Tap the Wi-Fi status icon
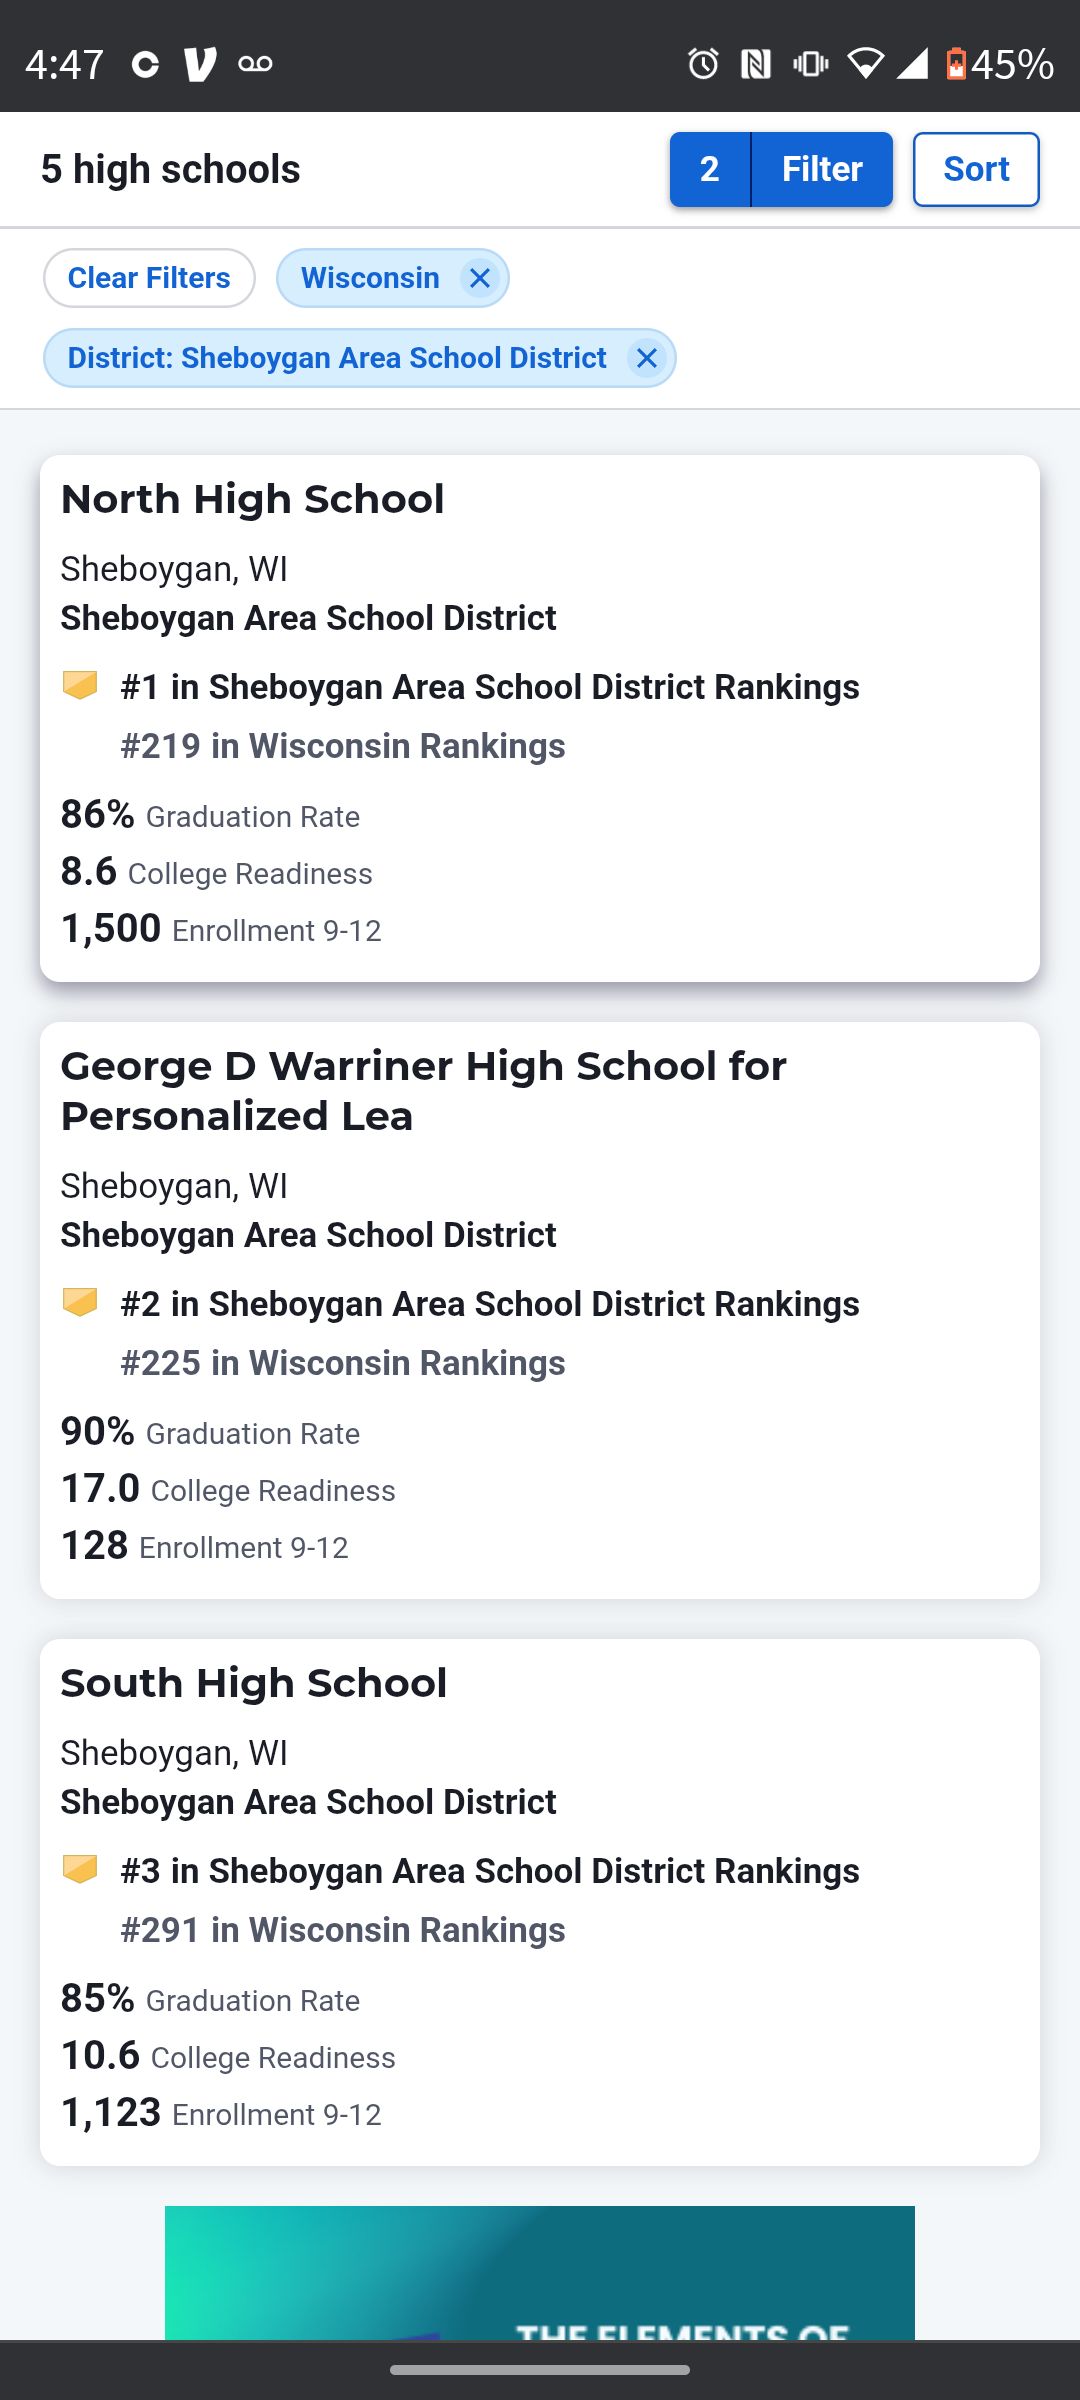1080x2400 pixels. tap(865, 64)
